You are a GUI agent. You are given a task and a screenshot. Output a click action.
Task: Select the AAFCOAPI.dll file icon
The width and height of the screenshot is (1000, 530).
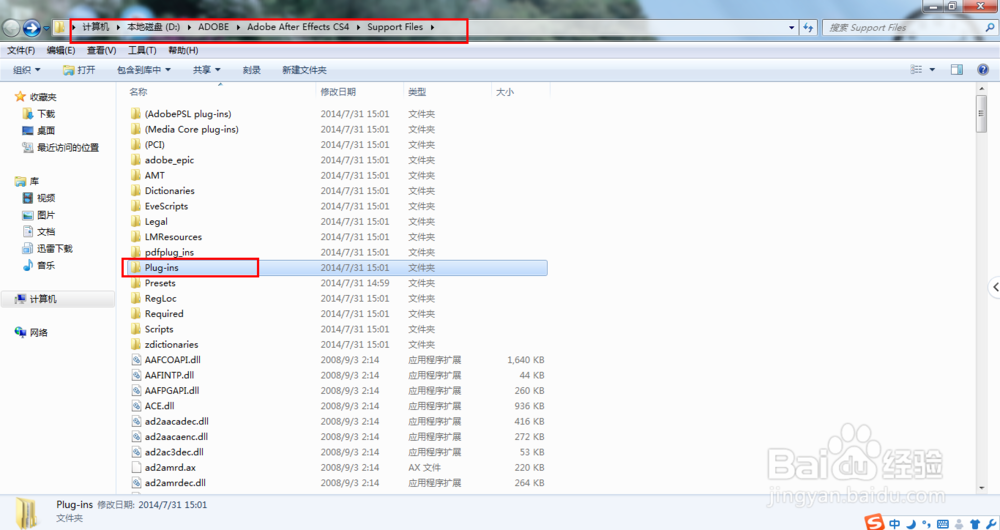click(x=136, y=360)
